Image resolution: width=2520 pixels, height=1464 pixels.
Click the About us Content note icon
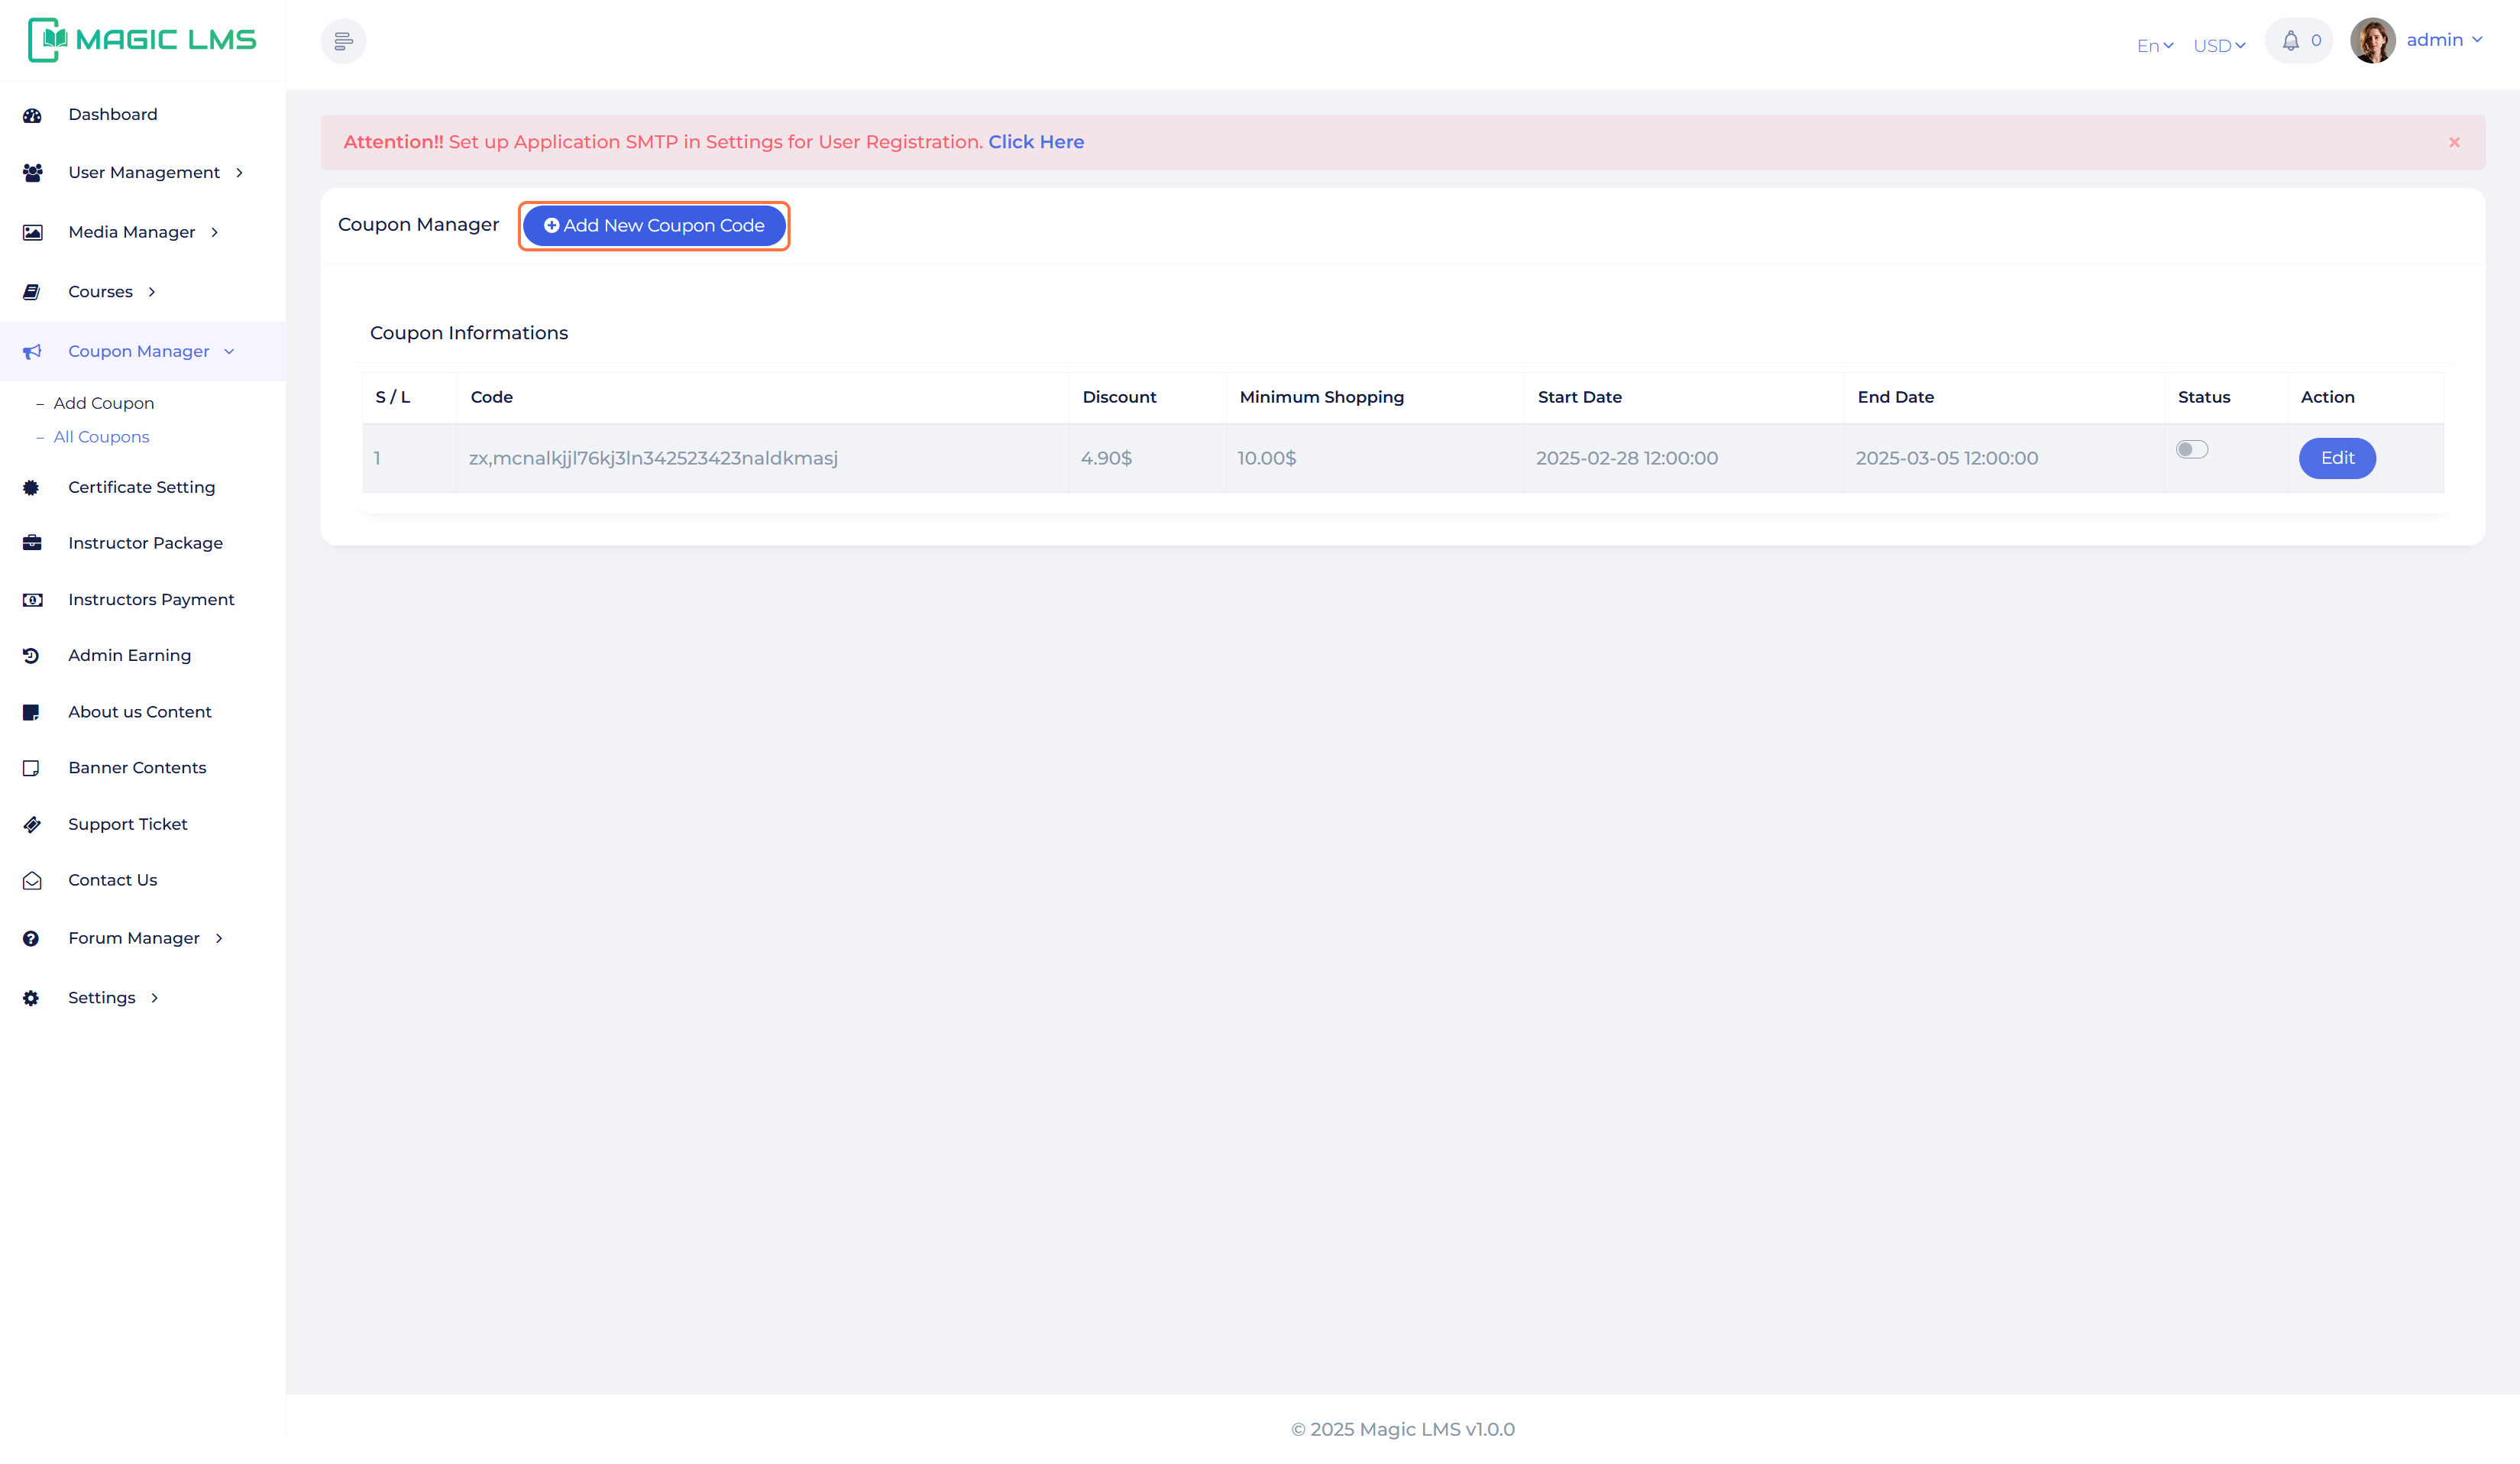[31, 712]
